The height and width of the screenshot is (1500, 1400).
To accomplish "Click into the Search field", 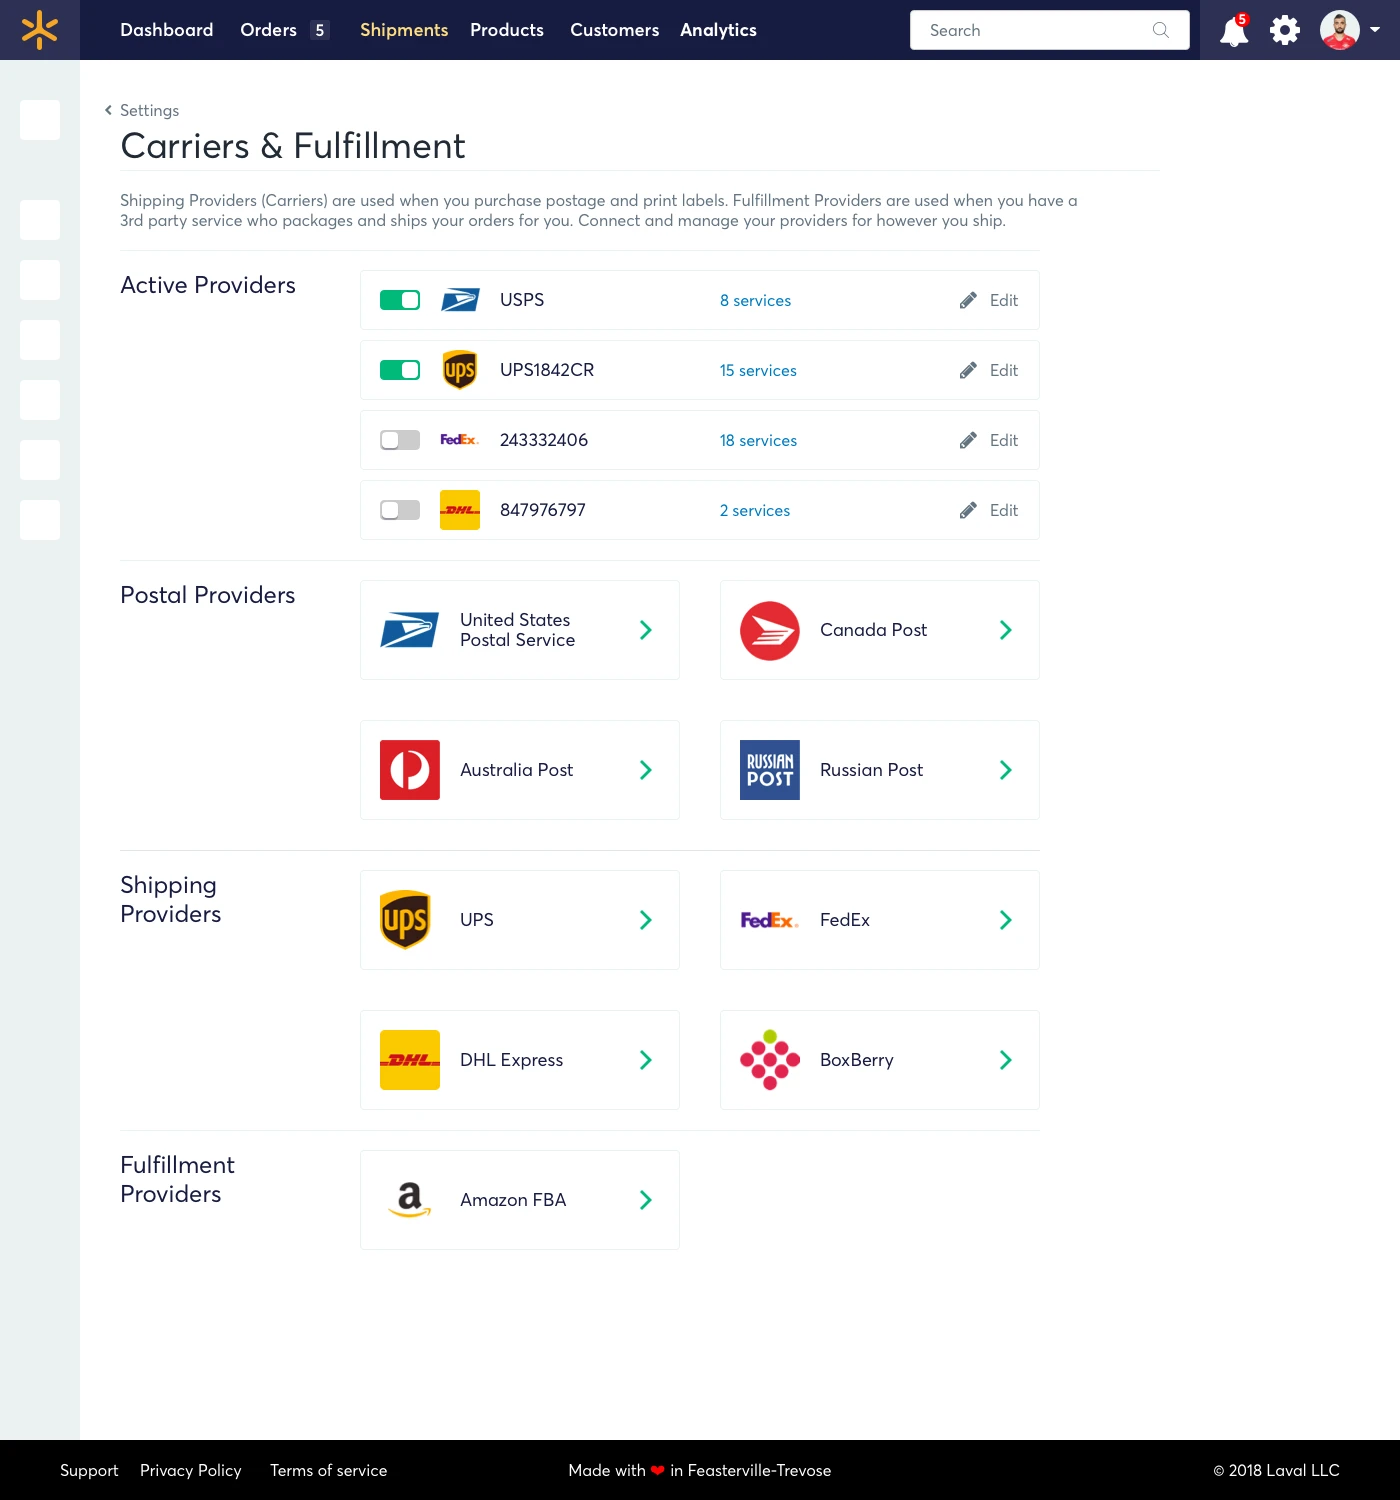I will pyautogui.click(x=1035, y=30).
